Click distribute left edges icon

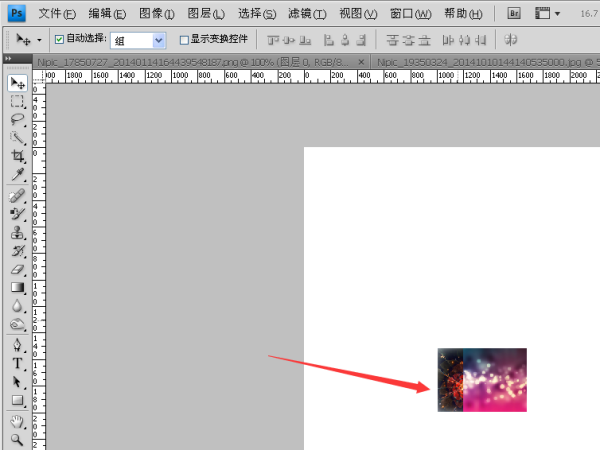point(448,40)
